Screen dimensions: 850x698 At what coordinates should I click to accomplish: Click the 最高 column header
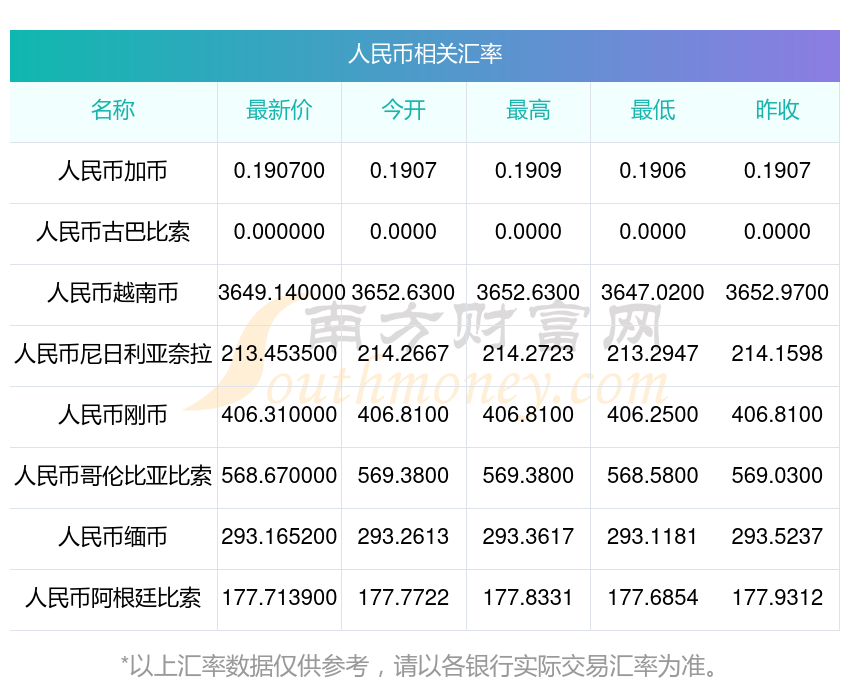pyautogui.click(x=528, y=110)
